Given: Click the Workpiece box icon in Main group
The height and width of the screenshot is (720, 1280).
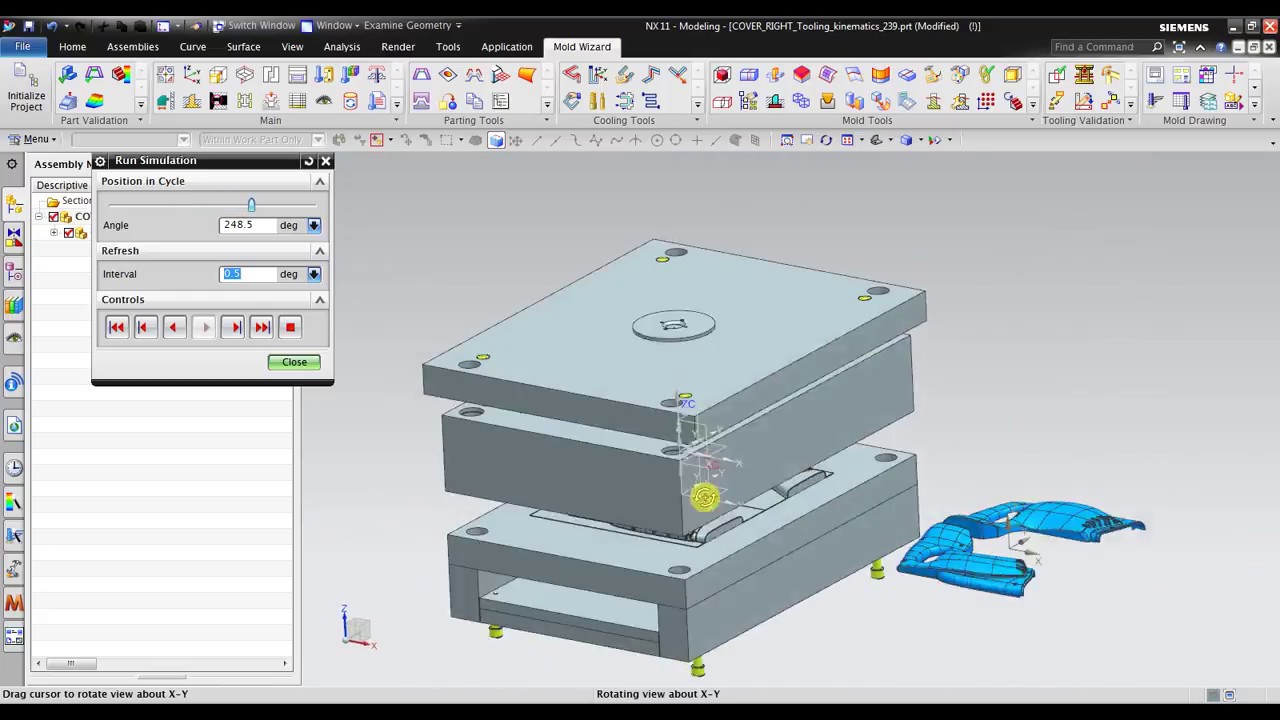Looking at the screenshot, I should [218, 75].
